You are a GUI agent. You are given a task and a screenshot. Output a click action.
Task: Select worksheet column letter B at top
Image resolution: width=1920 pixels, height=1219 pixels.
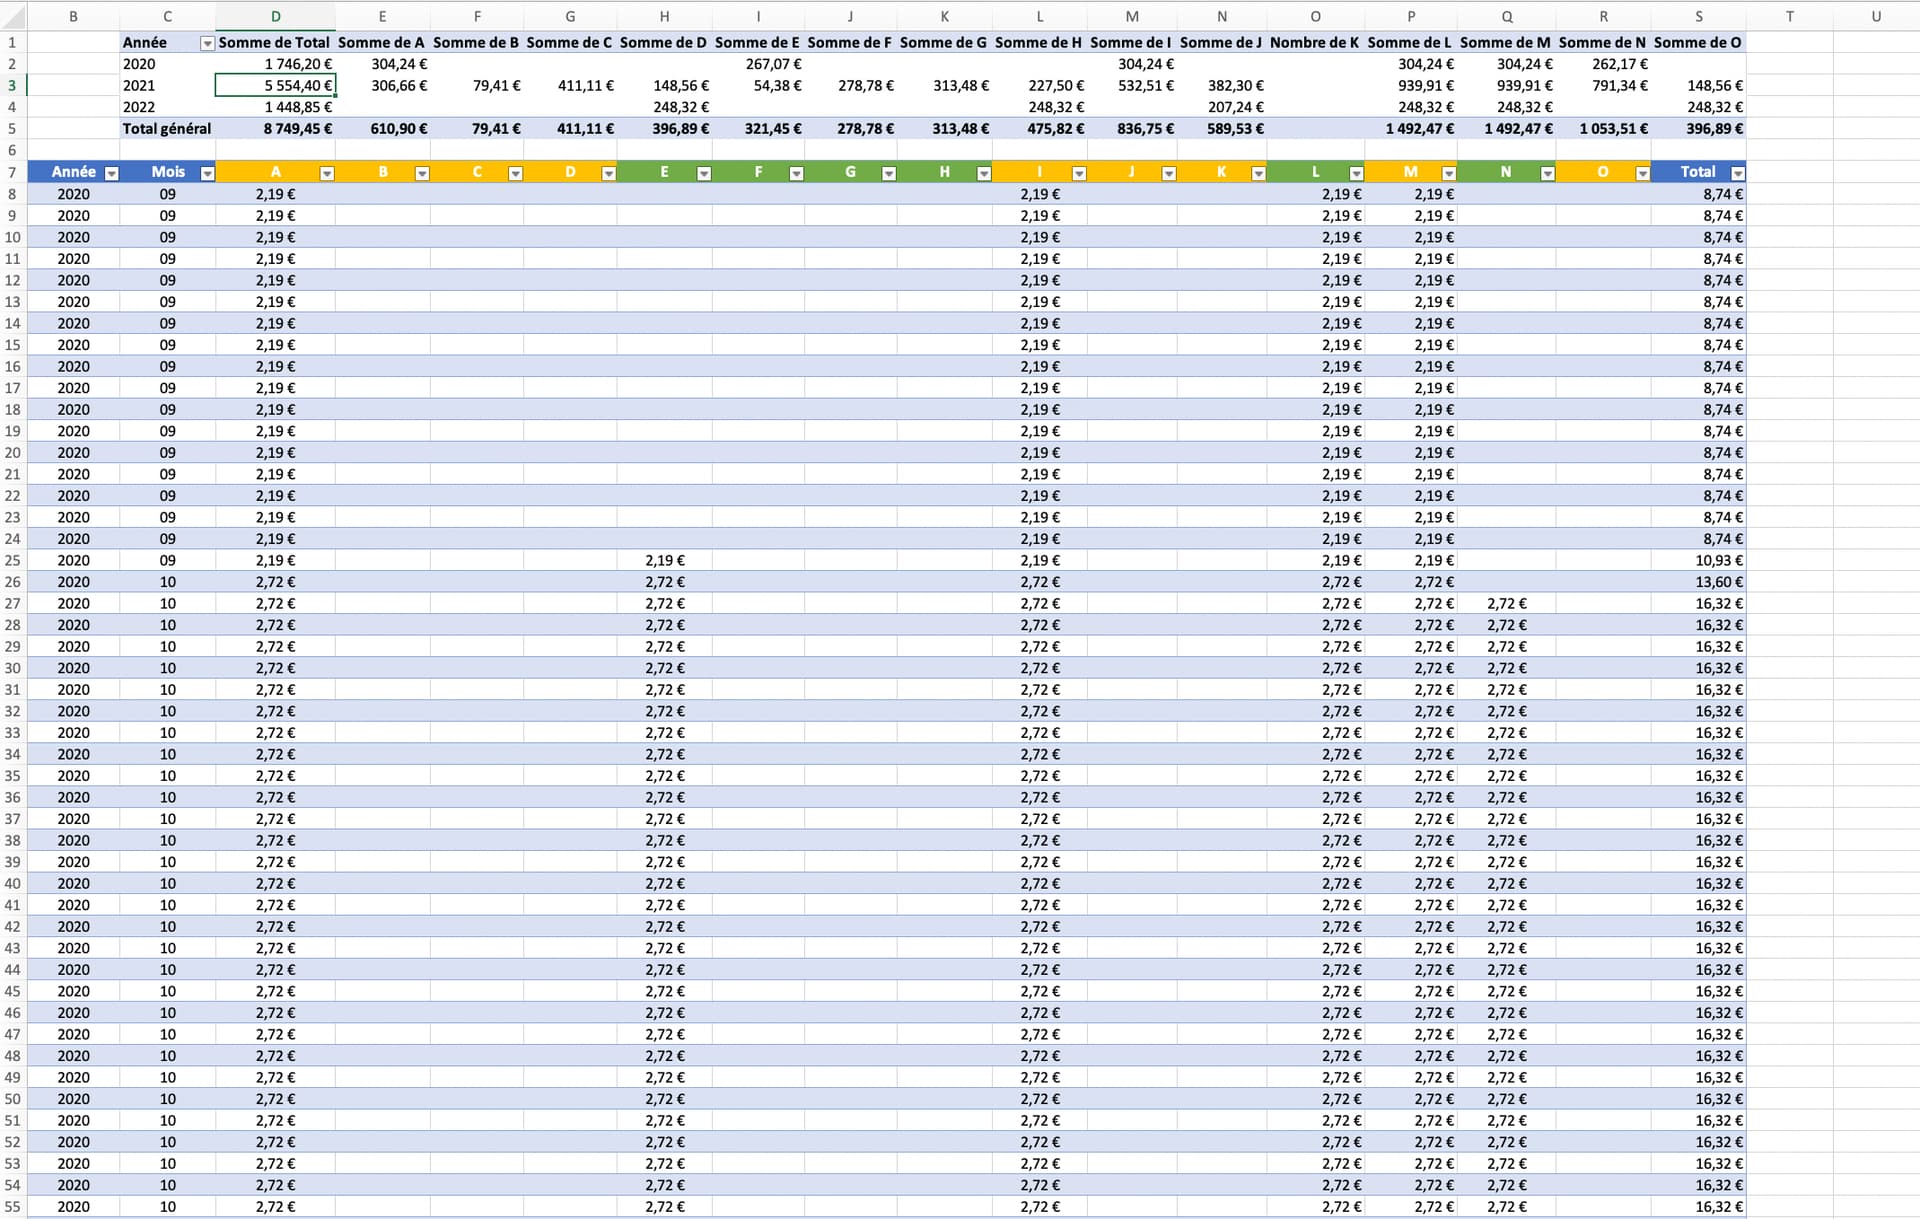pyautogui.click(x=73, y=16)
